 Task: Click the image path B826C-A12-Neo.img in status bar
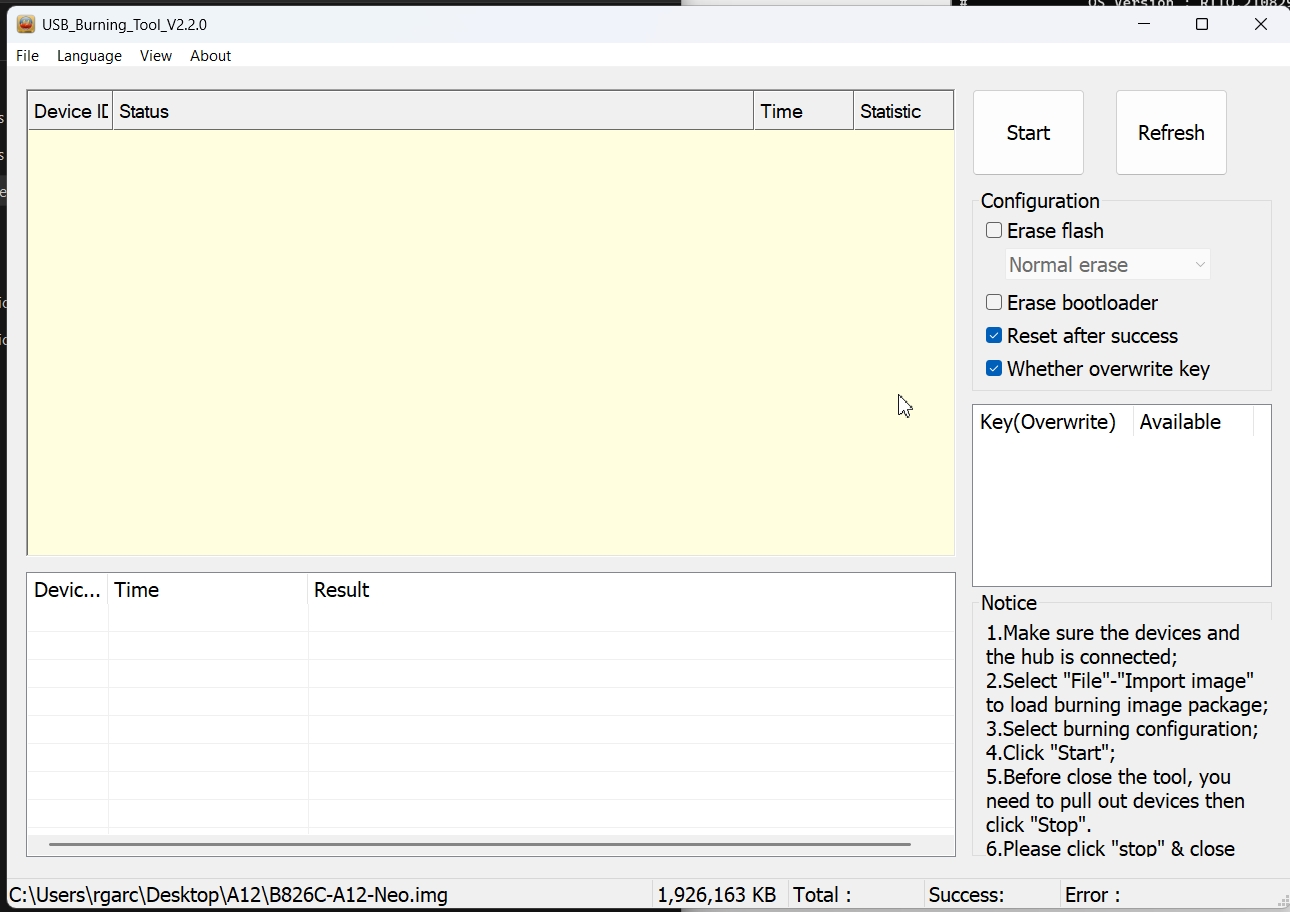(228, 895)
